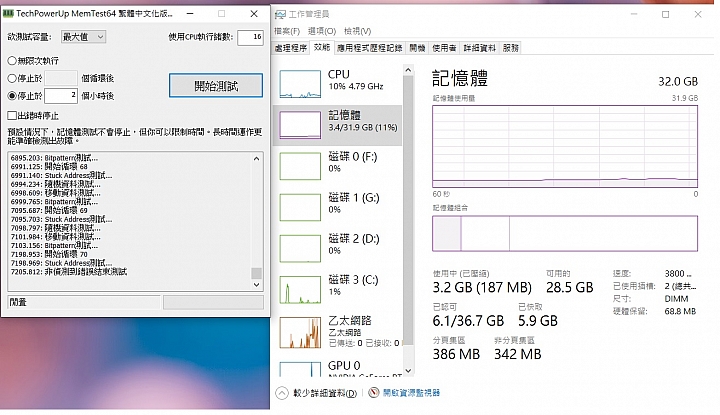
Task: Click the '386 MB' paged pool value
Action: point(456,354)
